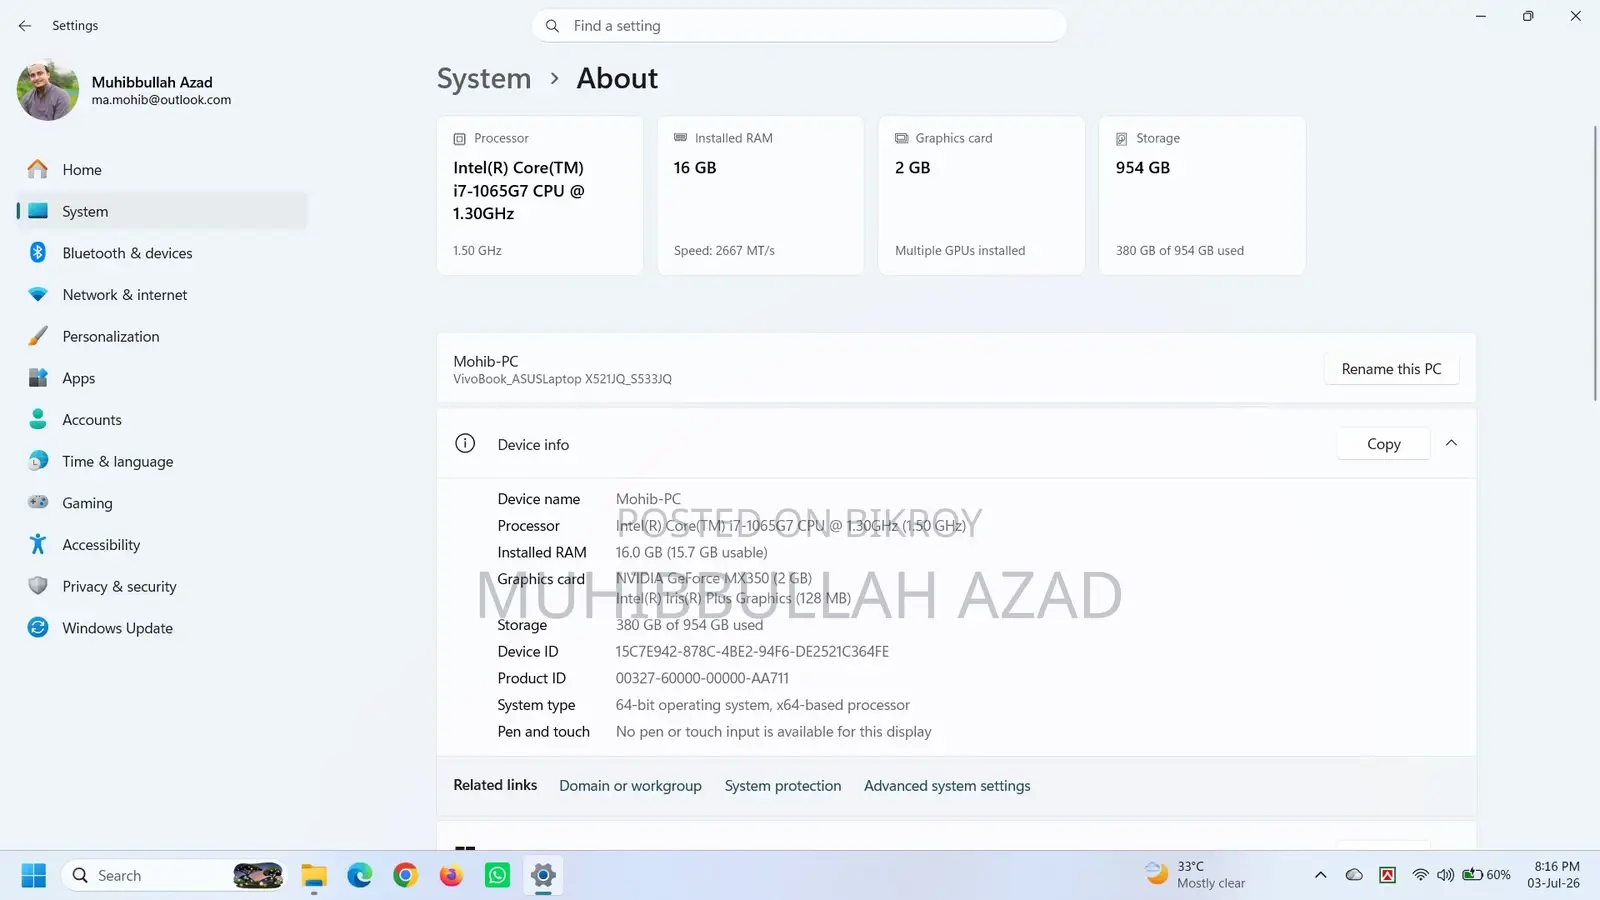Open Google Chrome from the taskbar

(x=406, y=876)
